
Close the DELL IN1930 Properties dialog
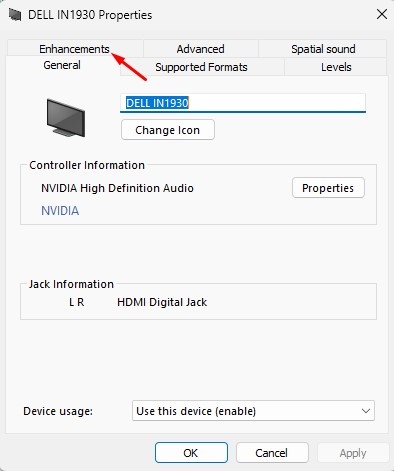[382, 14]
